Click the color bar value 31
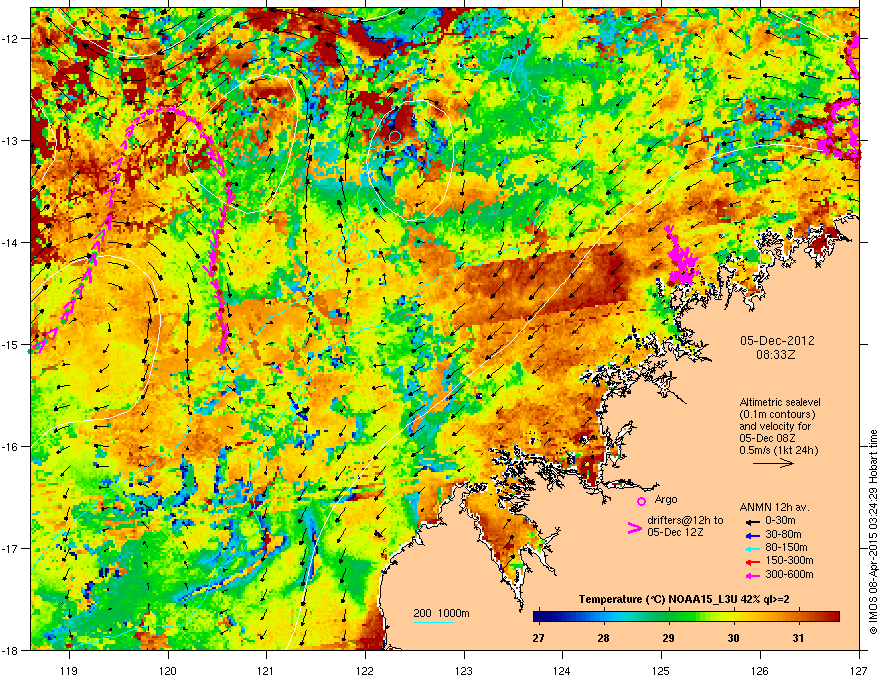 pyautogui.click(x=798, y=638)
